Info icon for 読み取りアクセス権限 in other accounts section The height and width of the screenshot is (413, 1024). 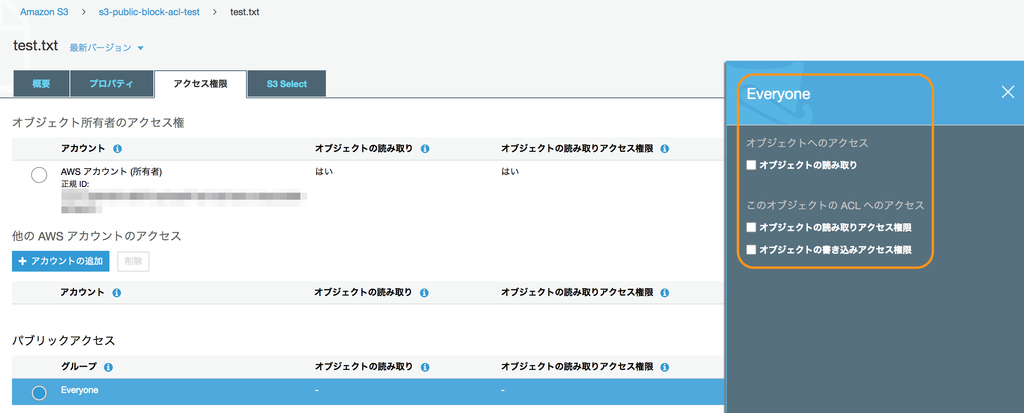[665, 293]
